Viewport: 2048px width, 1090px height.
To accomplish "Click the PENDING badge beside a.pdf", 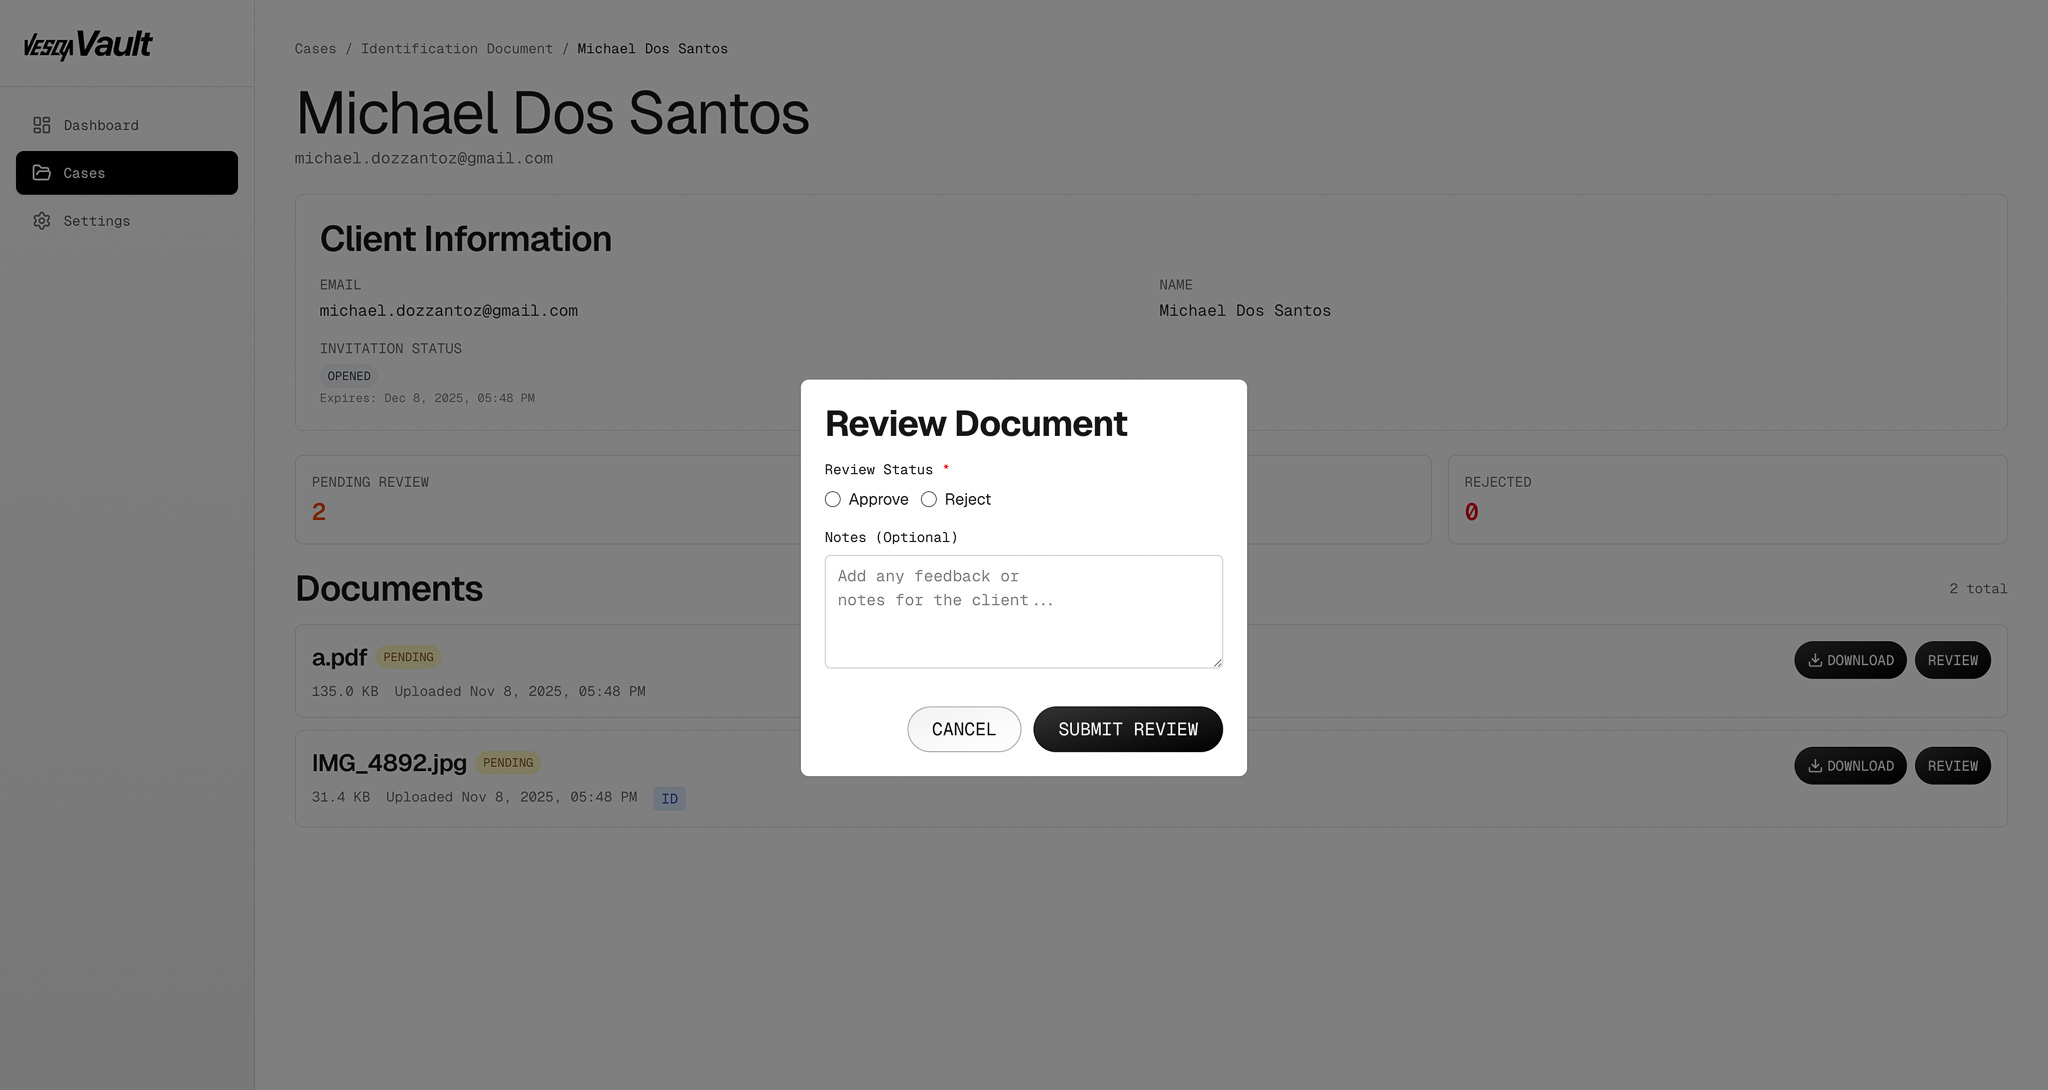I will click(x=408, y=657).
